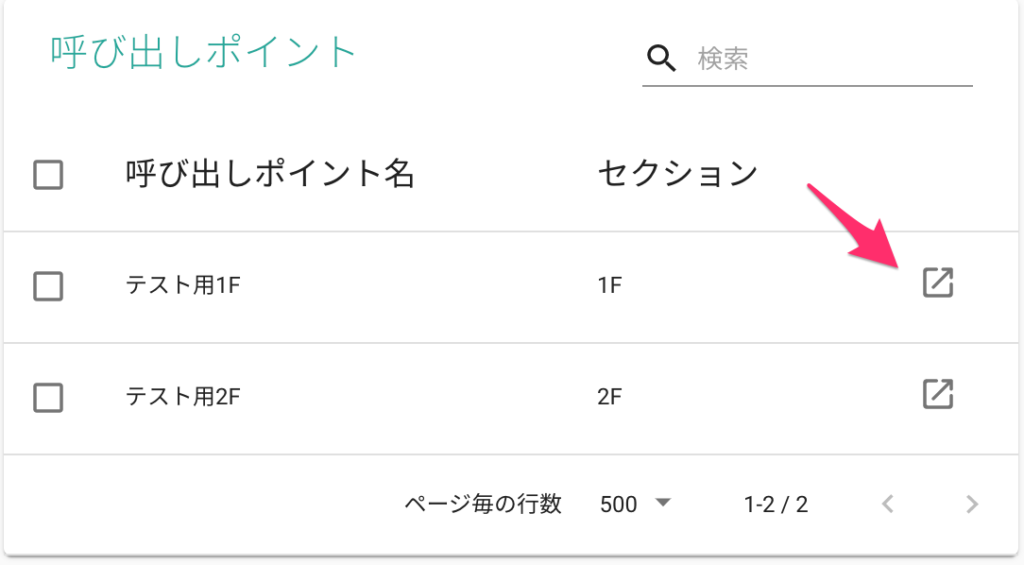Screen dimensions: 1024x565
Task: Open external link for テスト用2F row
Action: click(x=938, y=394)
